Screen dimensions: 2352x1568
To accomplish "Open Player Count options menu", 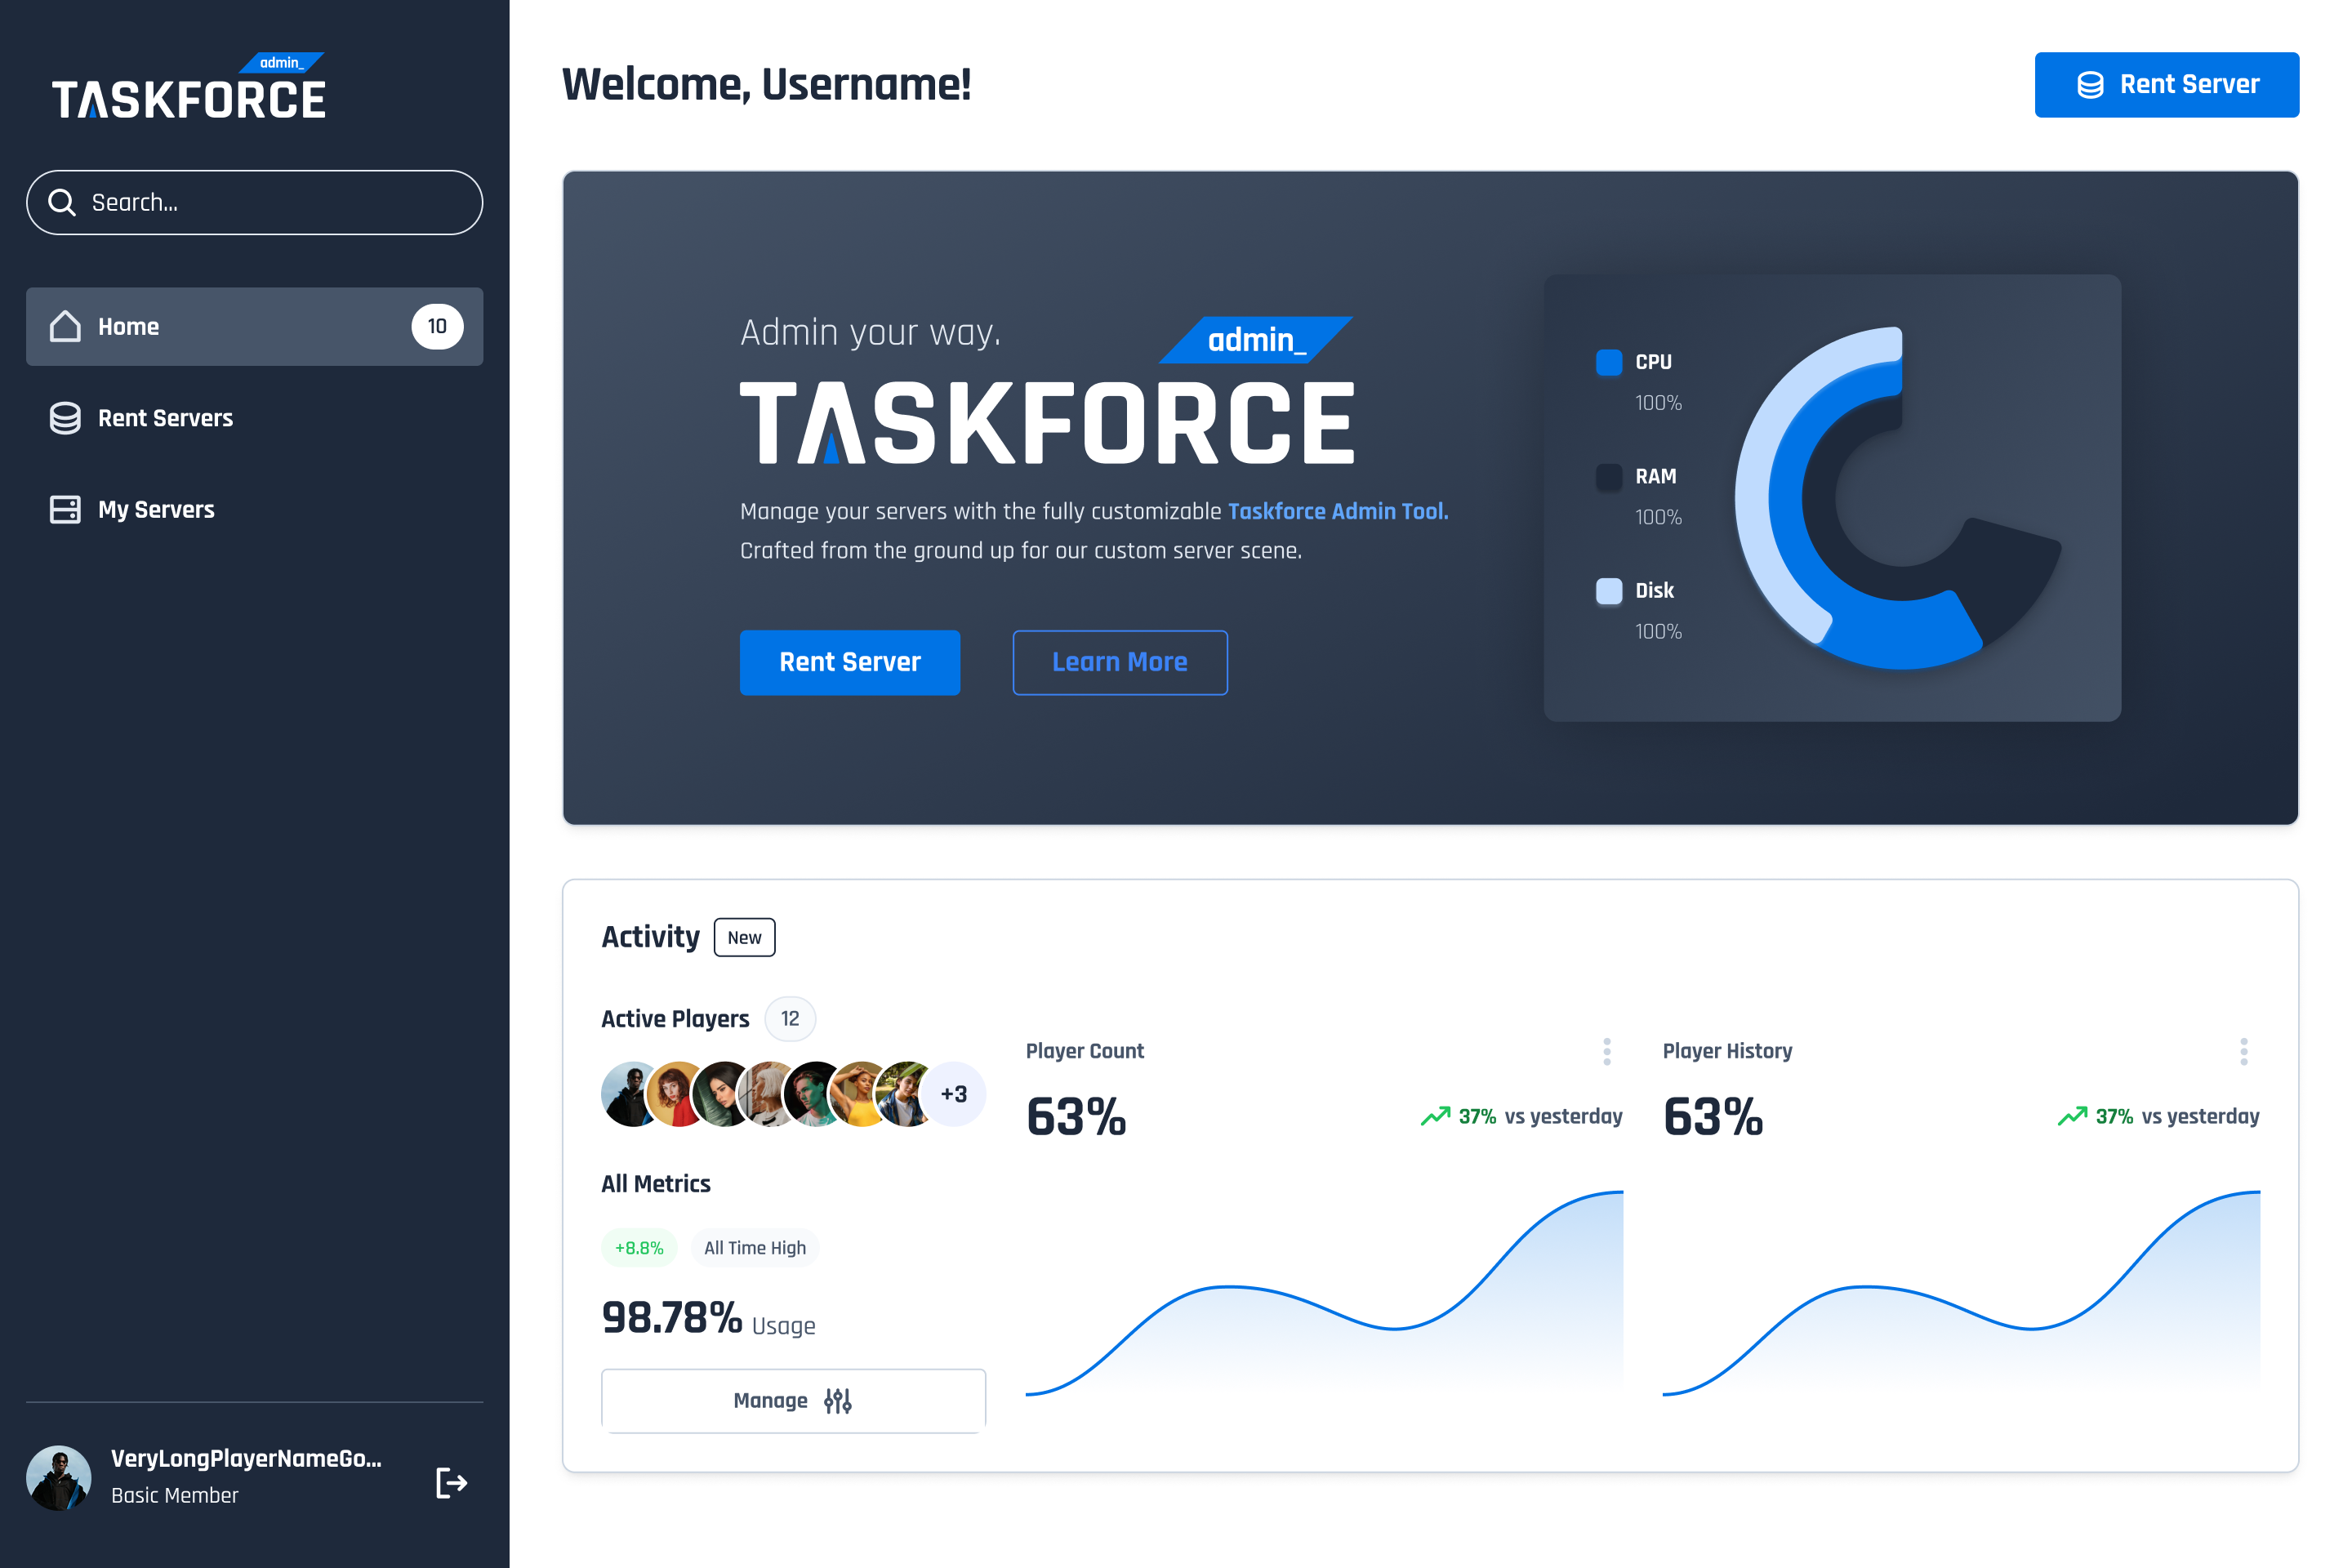I will click(x=1606, y=1051).
